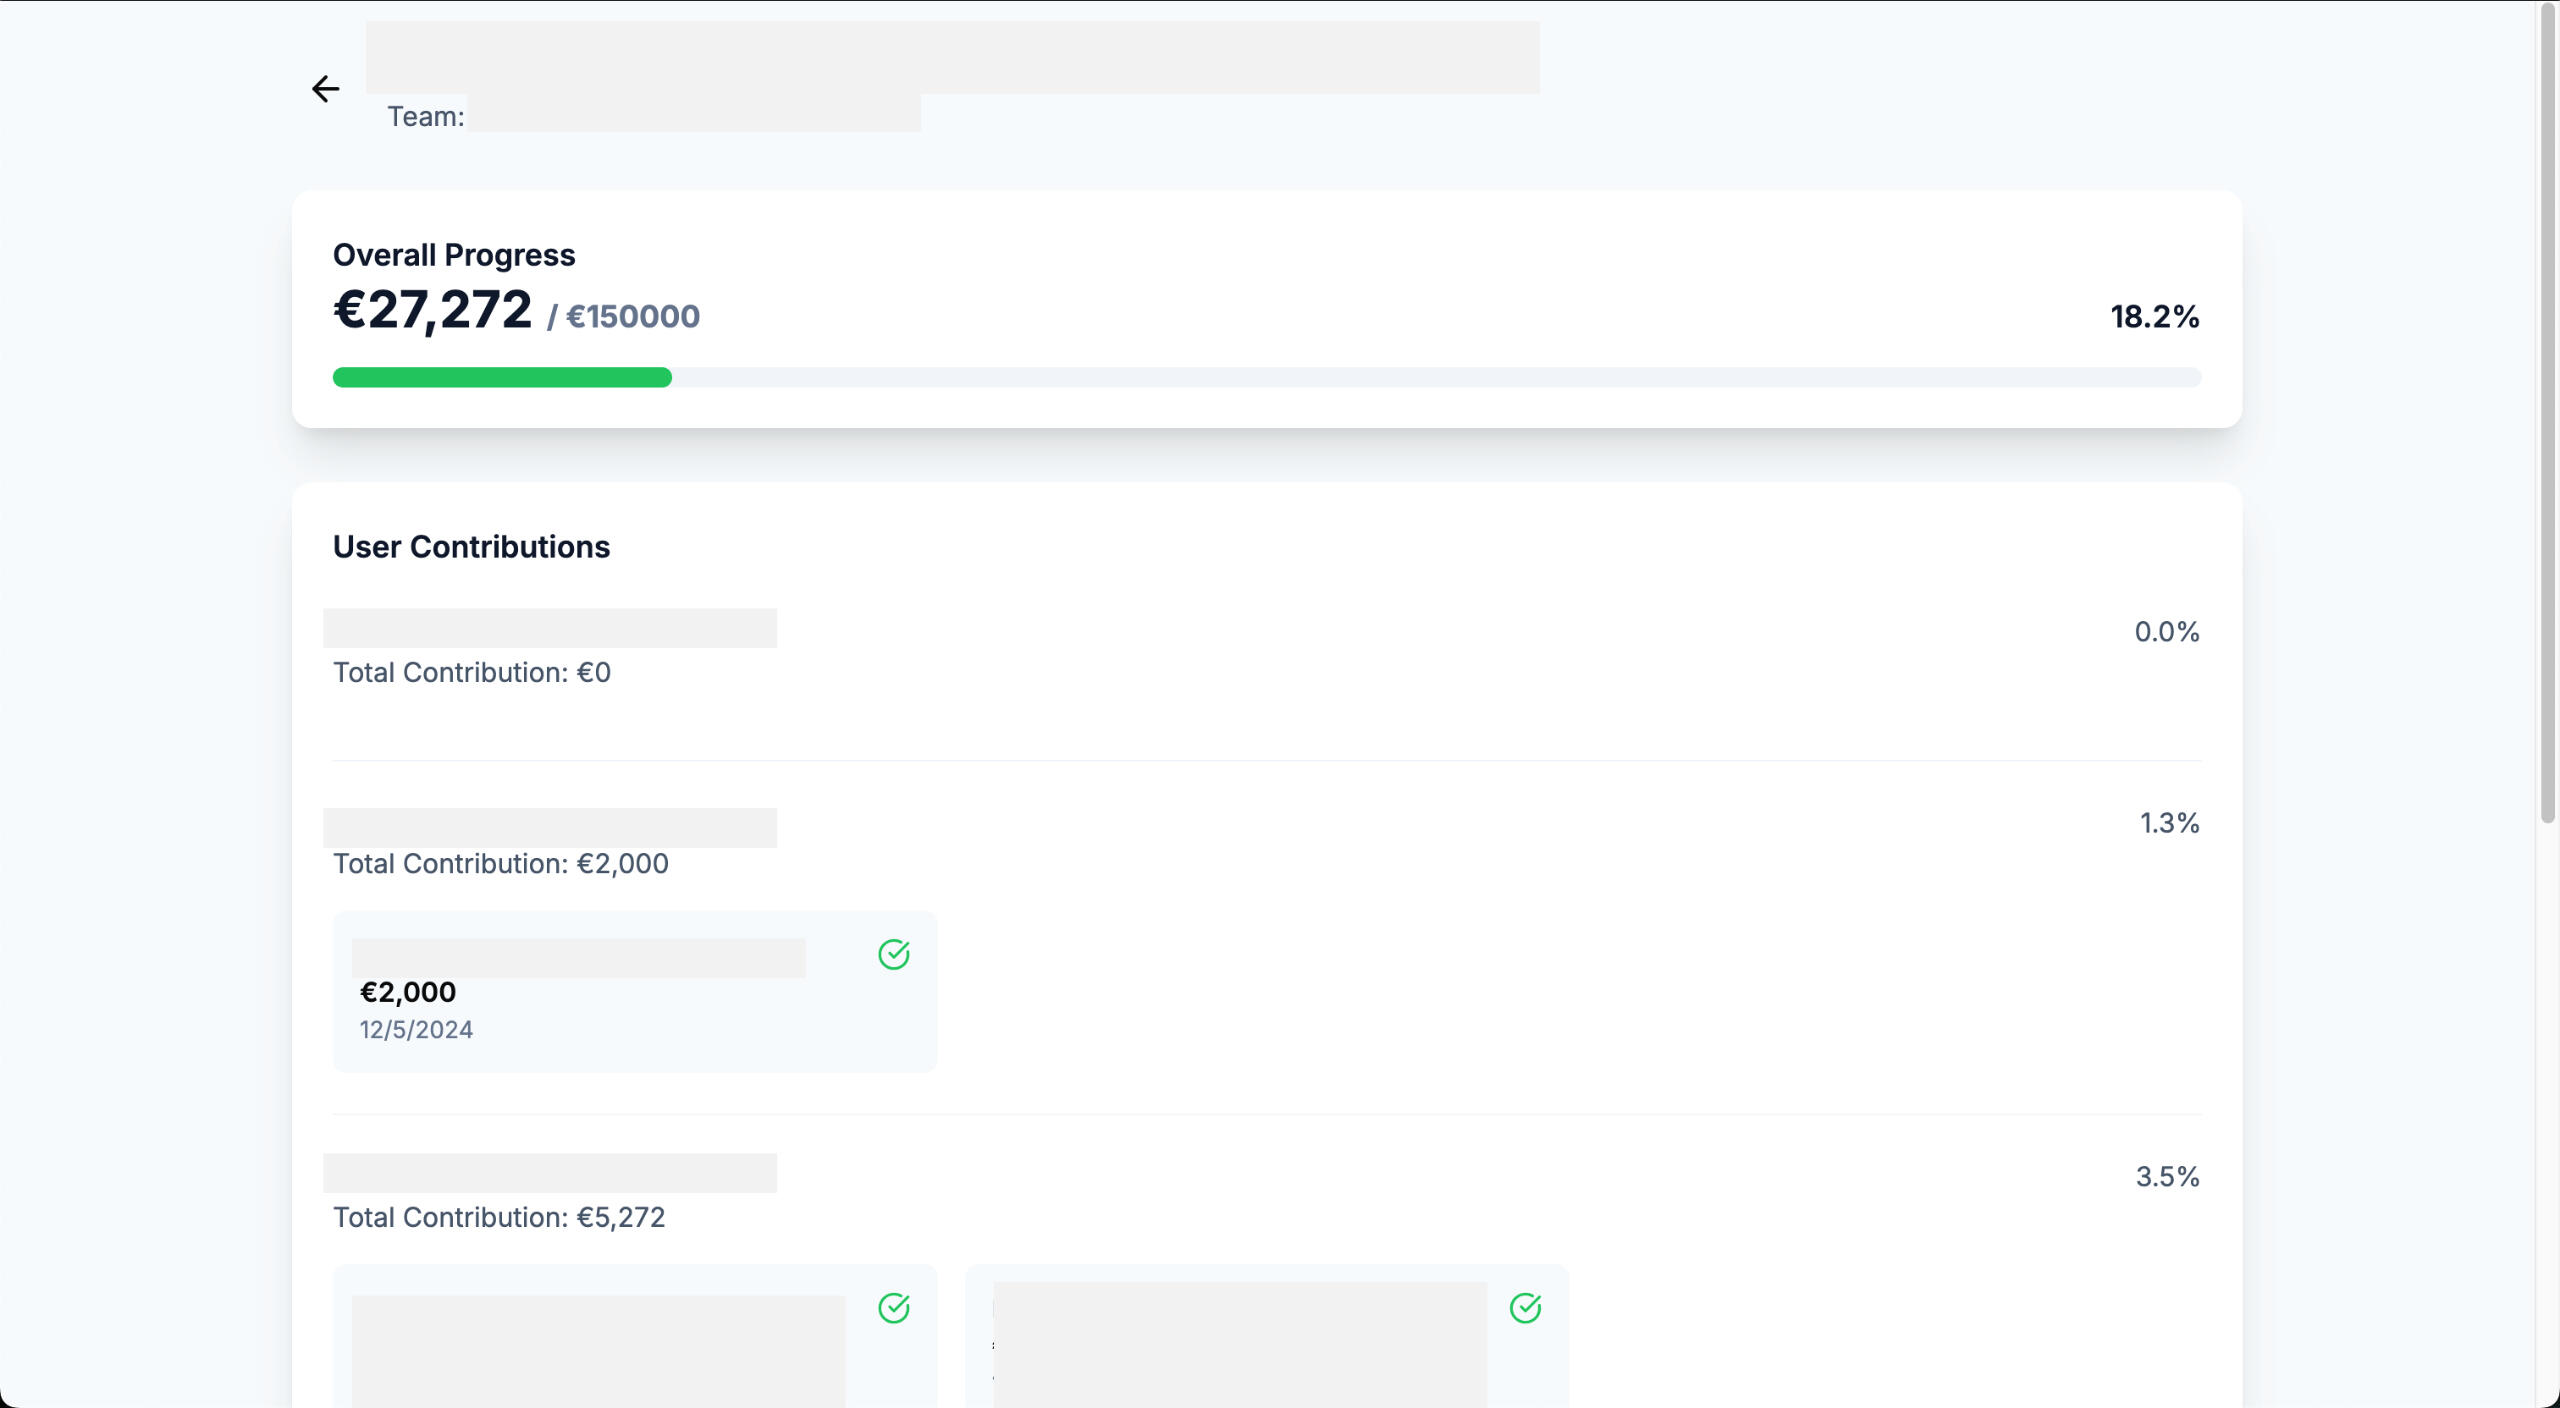Image resolution: width=2560 pixels, height=1408 pixels.
Task: Click the check icon on the 12/5/2024 card
Action: click(x=893, y=954)
